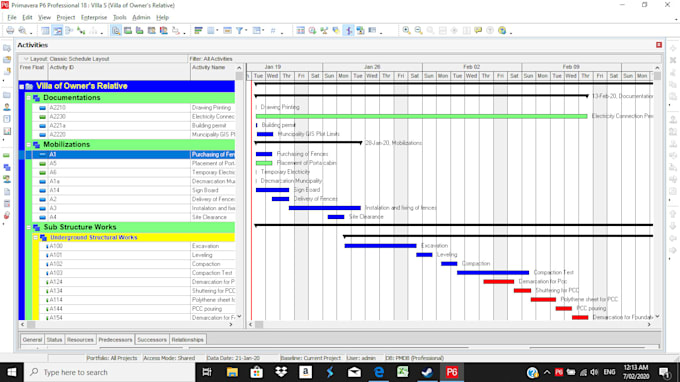Screen dimensions: 680x382
Task: Click the Zoom In magnifier icon
Action: (406, 30)
